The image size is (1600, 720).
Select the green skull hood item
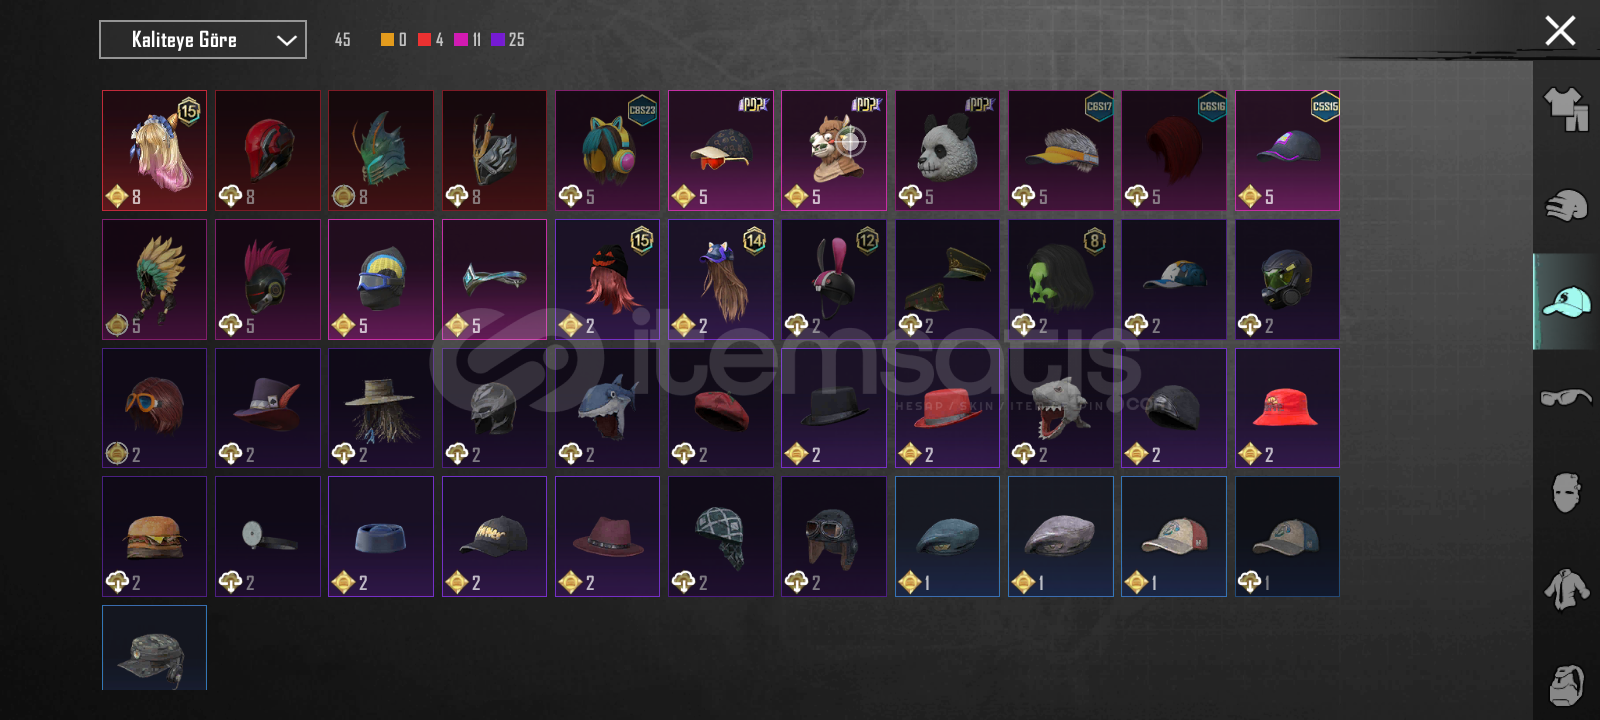[1060, 280]
